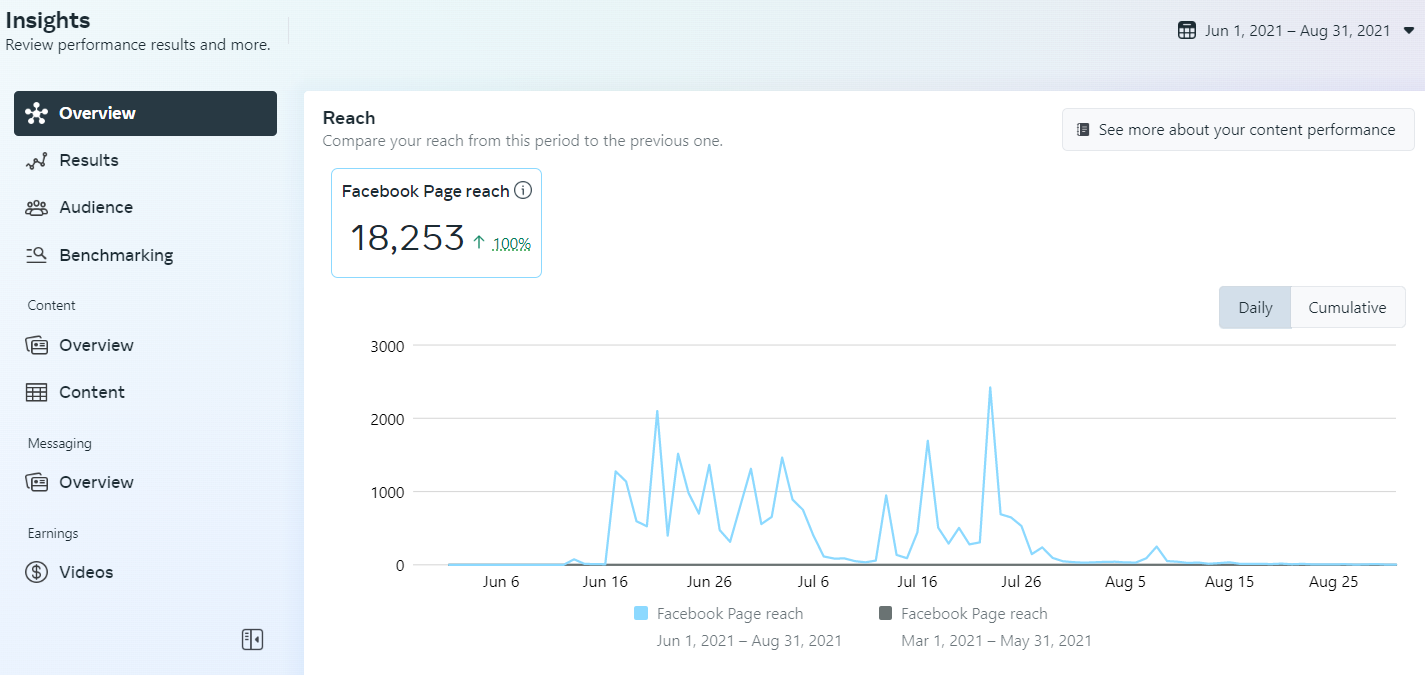Click the Benchmarking search-list icon
Viewport: 1425px width, 675px height.
37,255
